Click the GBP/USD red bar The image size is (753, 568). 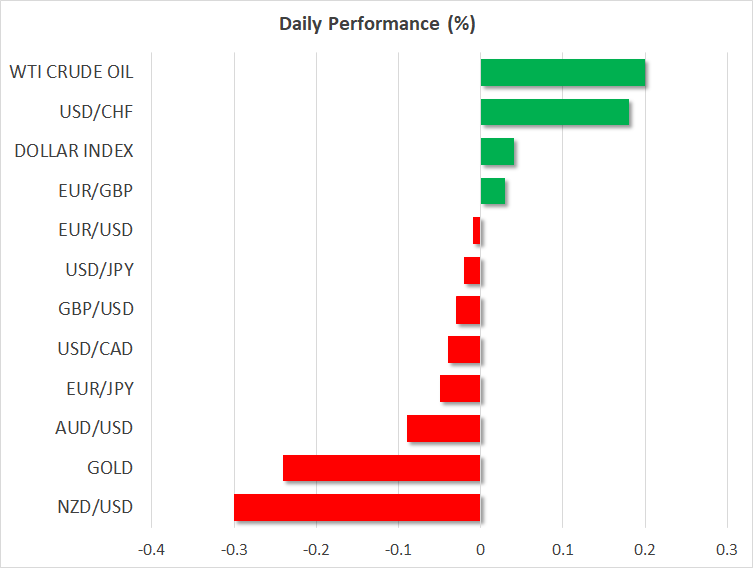[468, 310]
